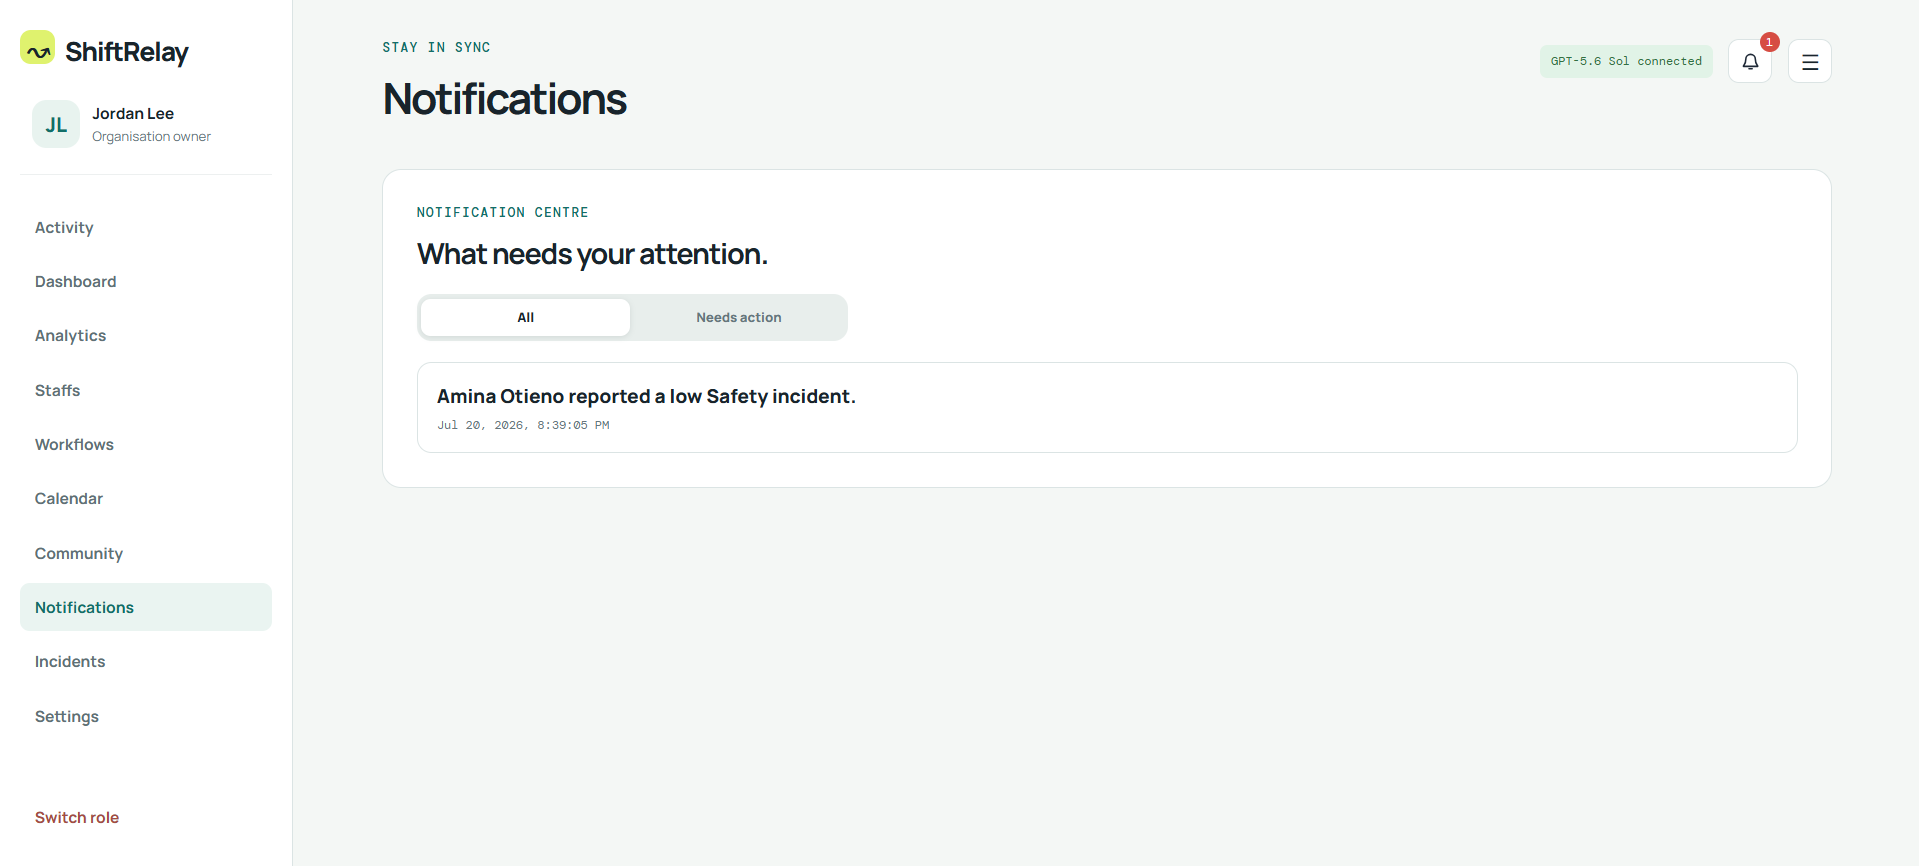Click the ShiftRelay logo icon
This screenshot has width=1922, height=866.
click(38, 48)
